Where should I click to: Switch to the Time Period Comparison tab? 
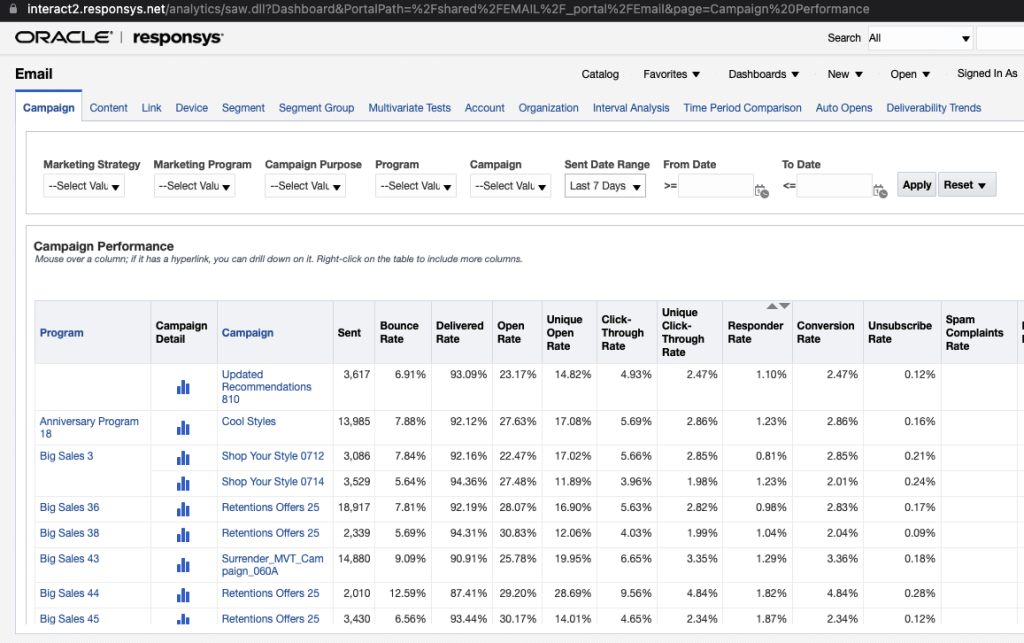coord(743,108)
